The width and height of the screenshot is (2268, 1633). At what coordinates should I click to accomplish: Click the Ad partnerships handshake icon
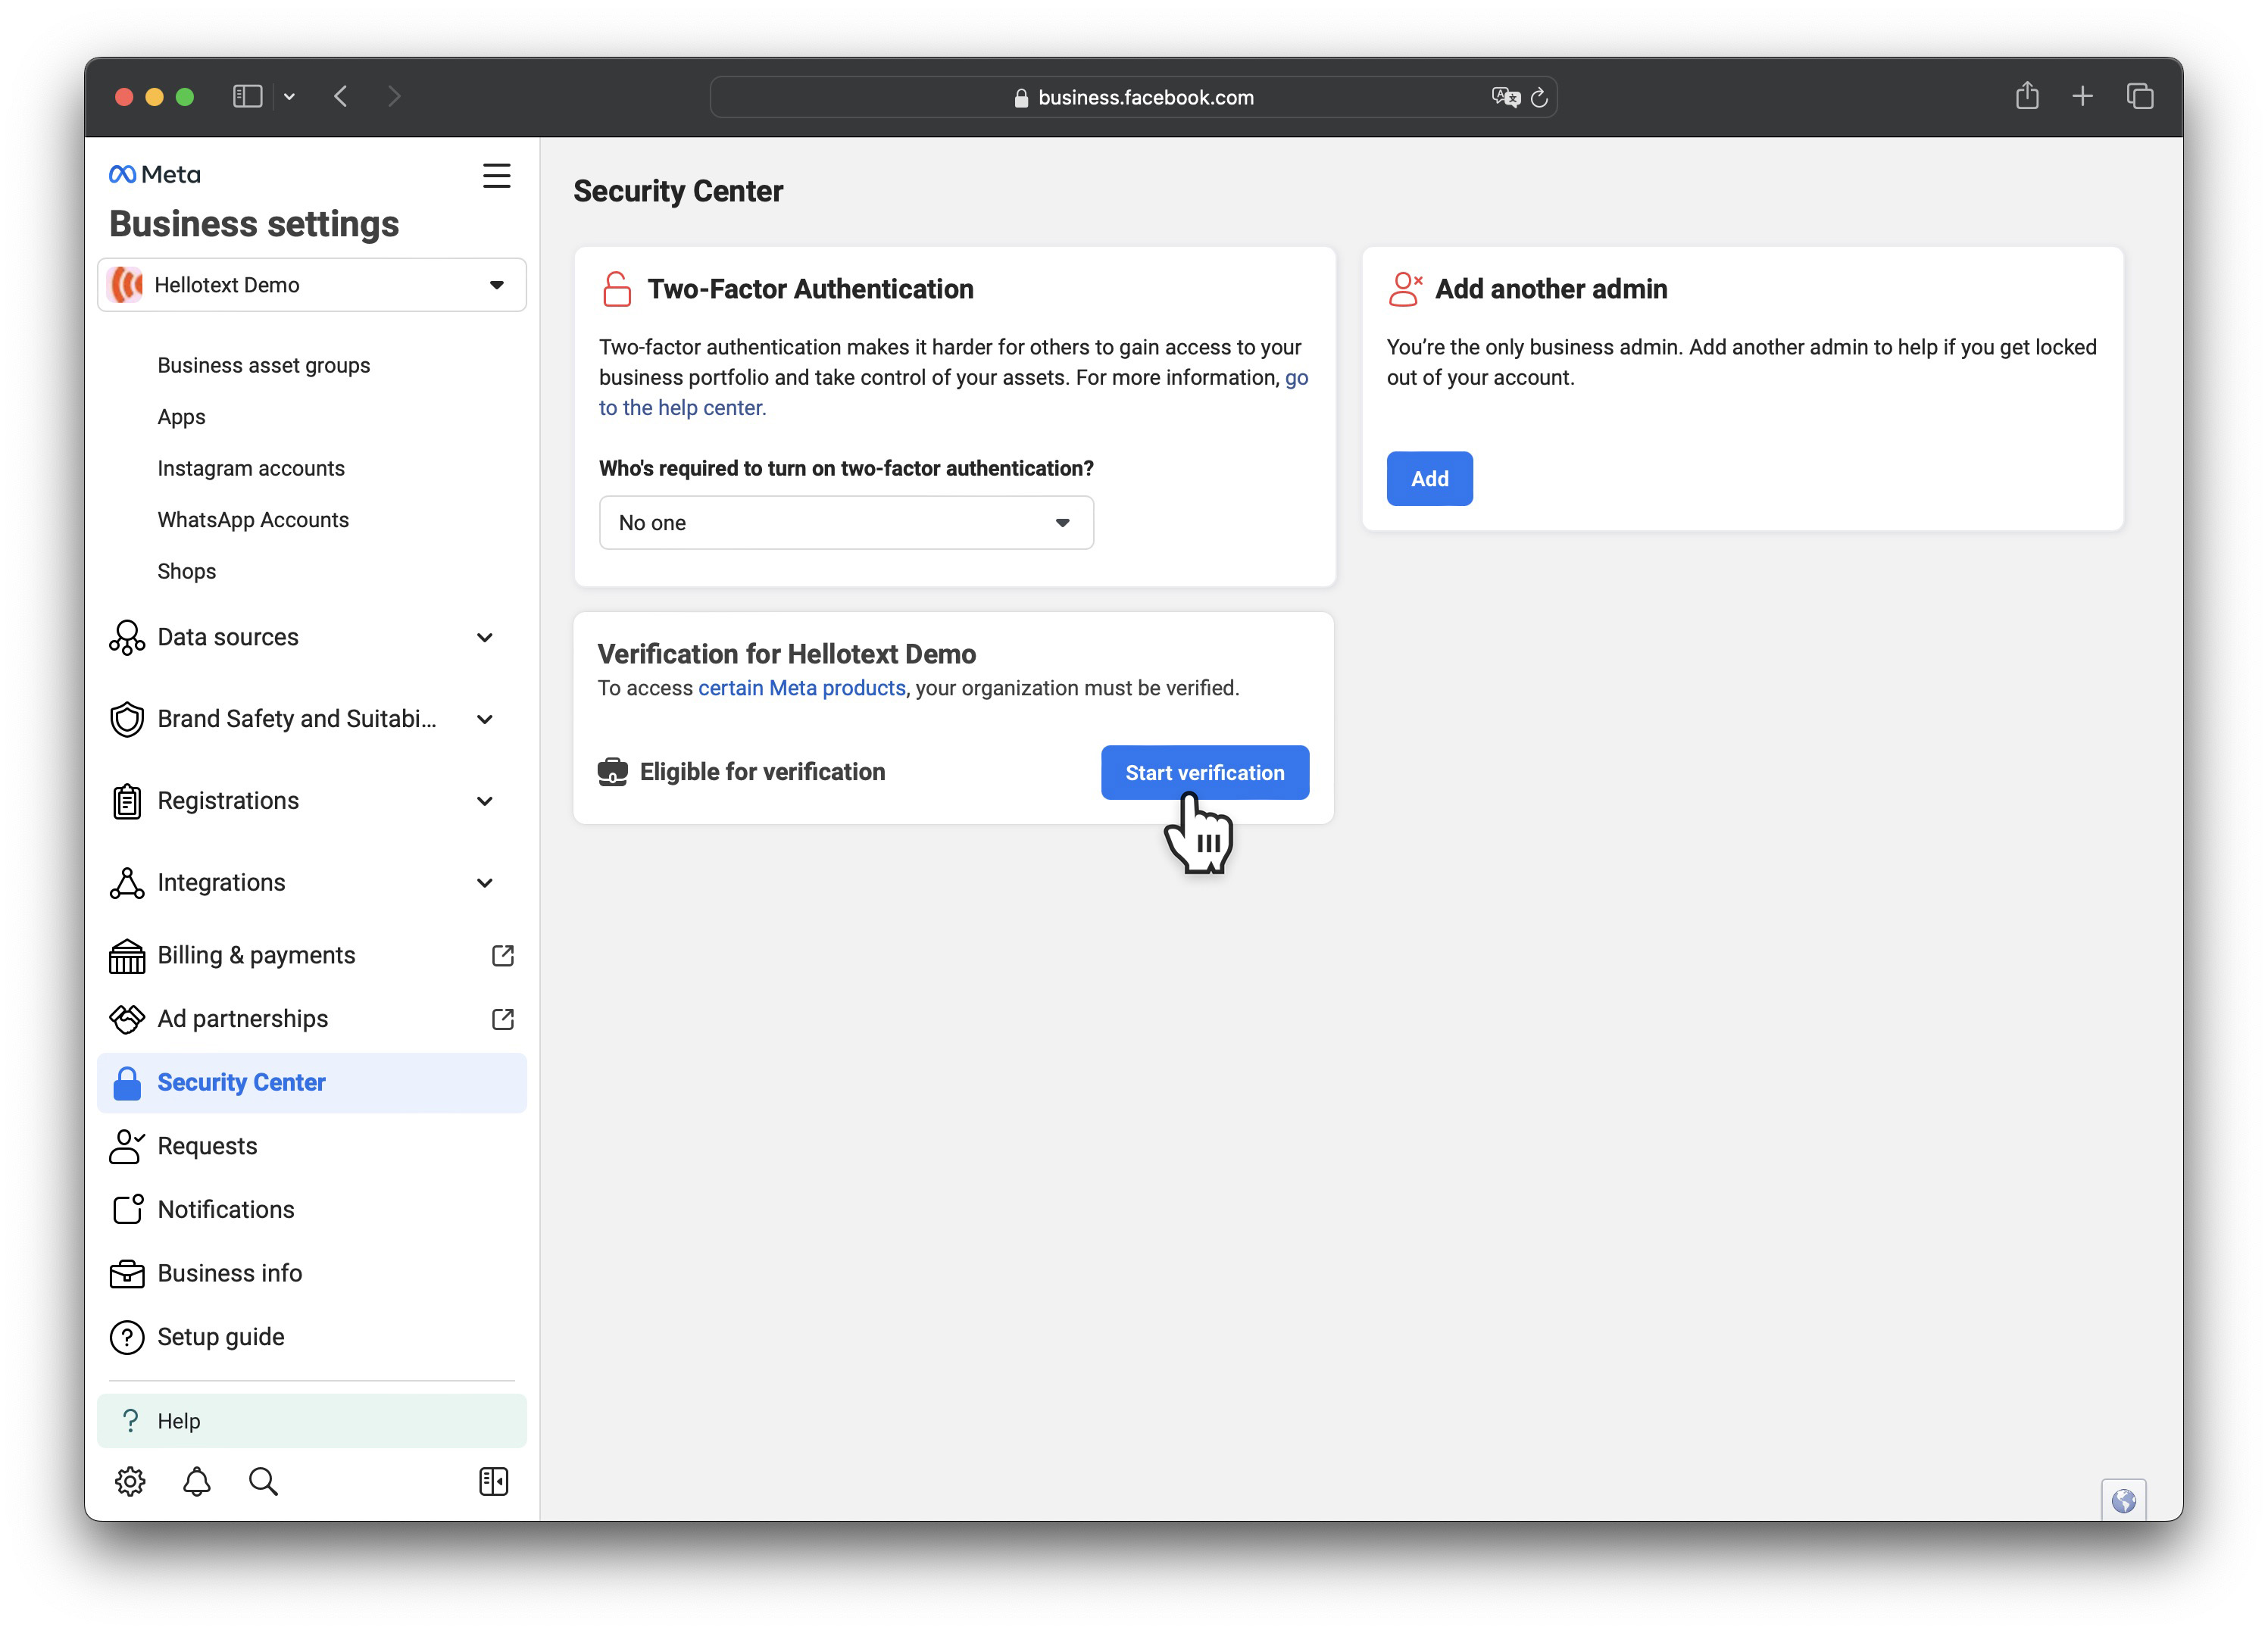pos(127,1019)
